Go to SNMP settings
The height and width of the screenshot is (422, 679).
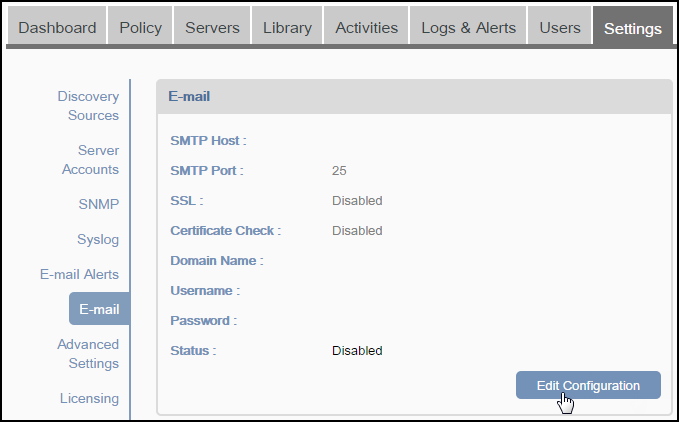[x=99, y=204]
